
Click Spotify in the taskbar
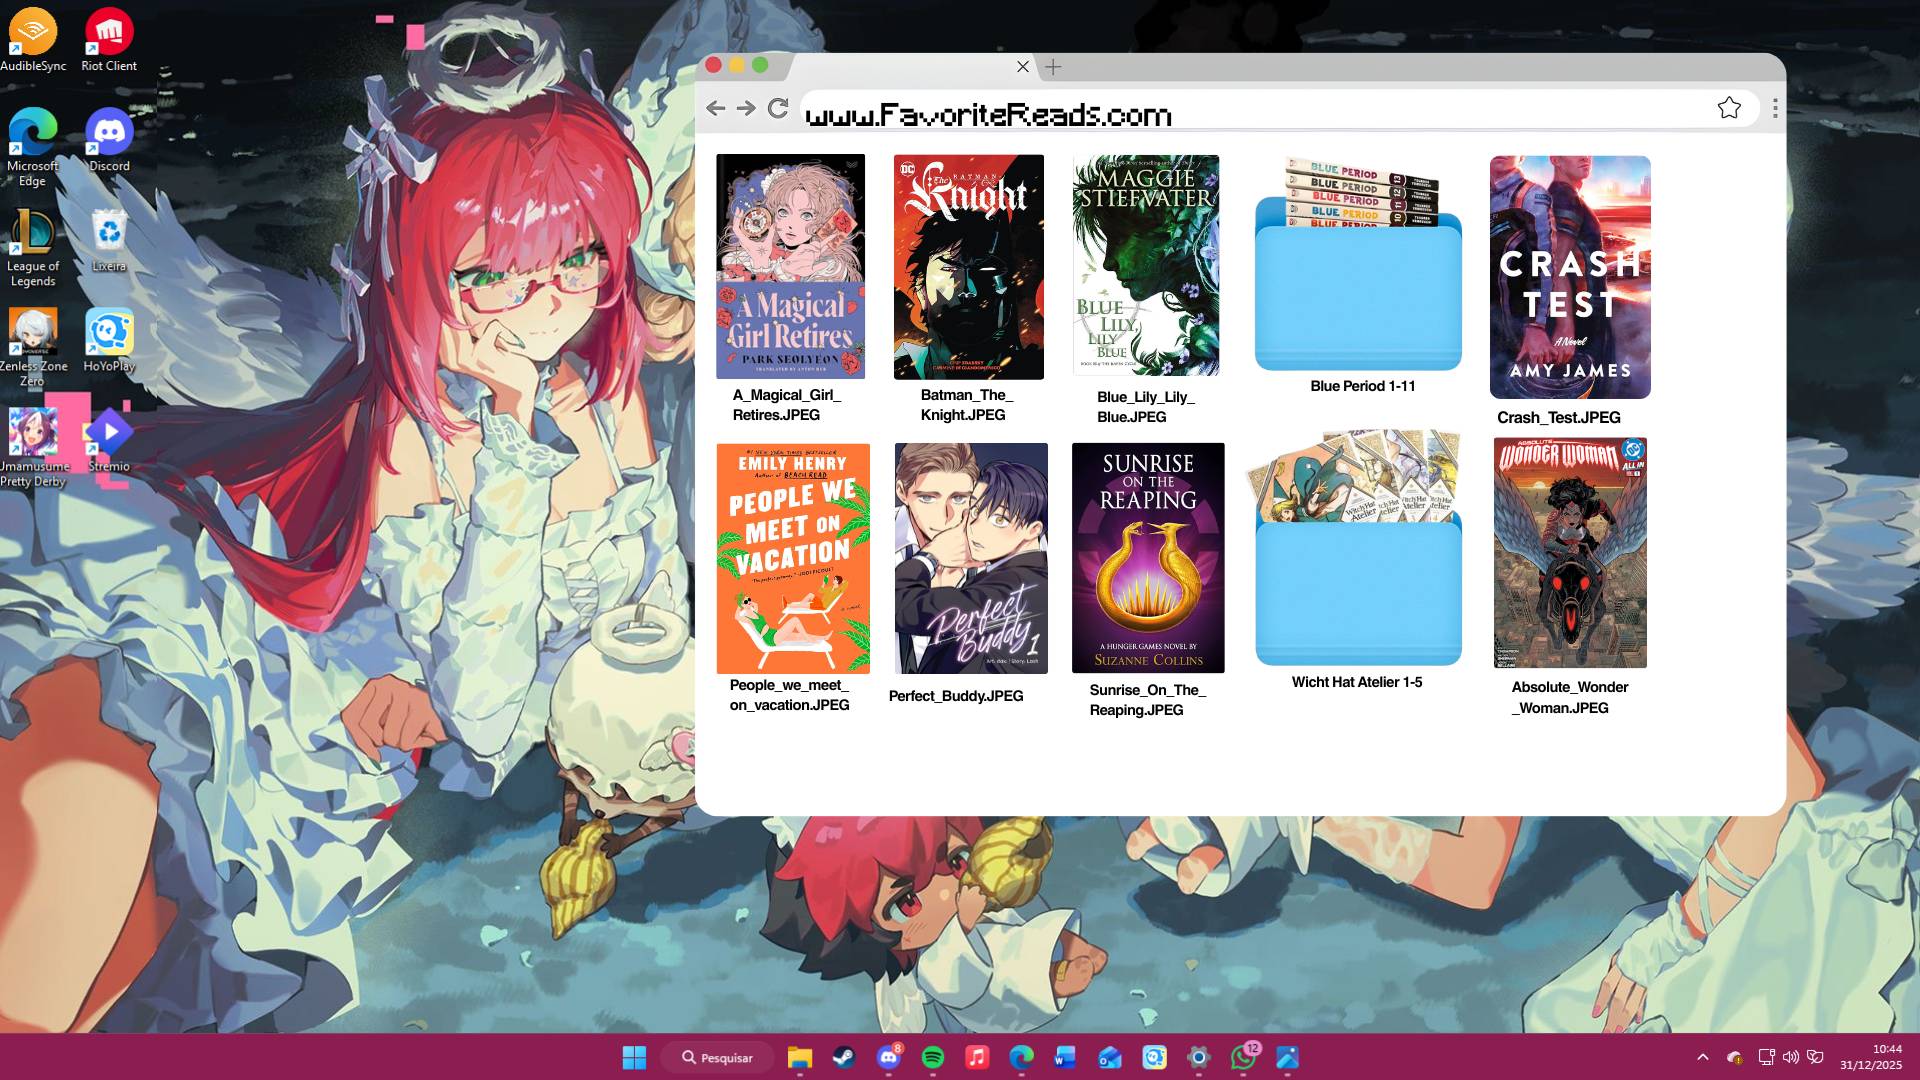point(932,1057)
